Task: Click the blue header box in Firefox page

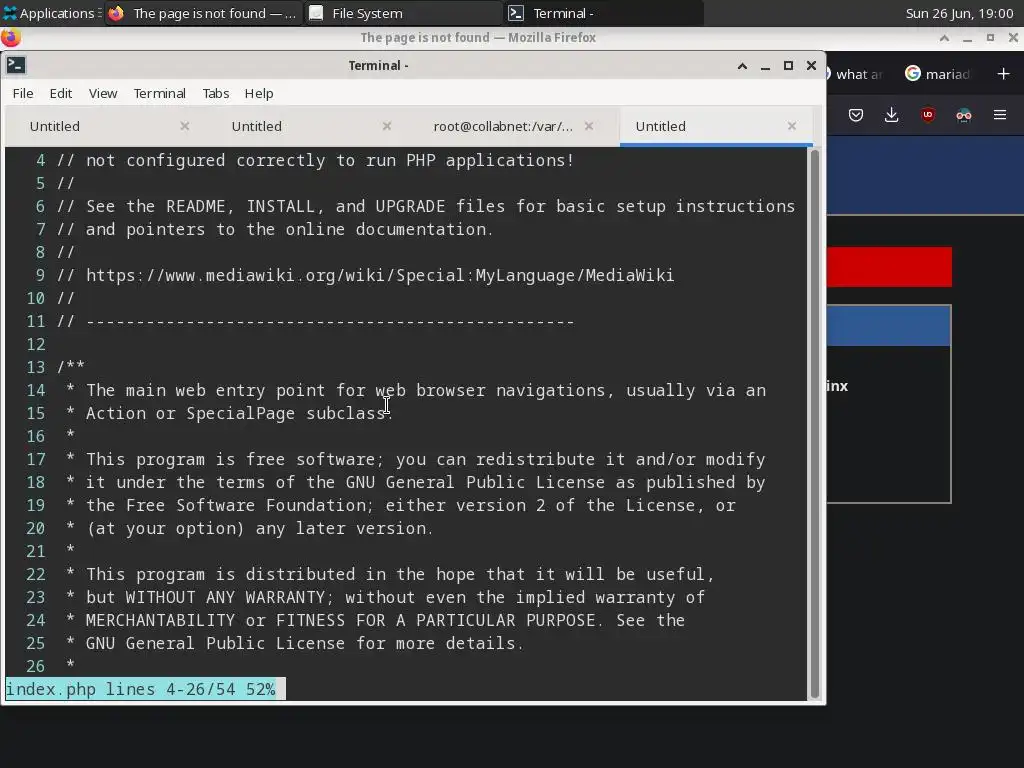Action: (889, 326)
